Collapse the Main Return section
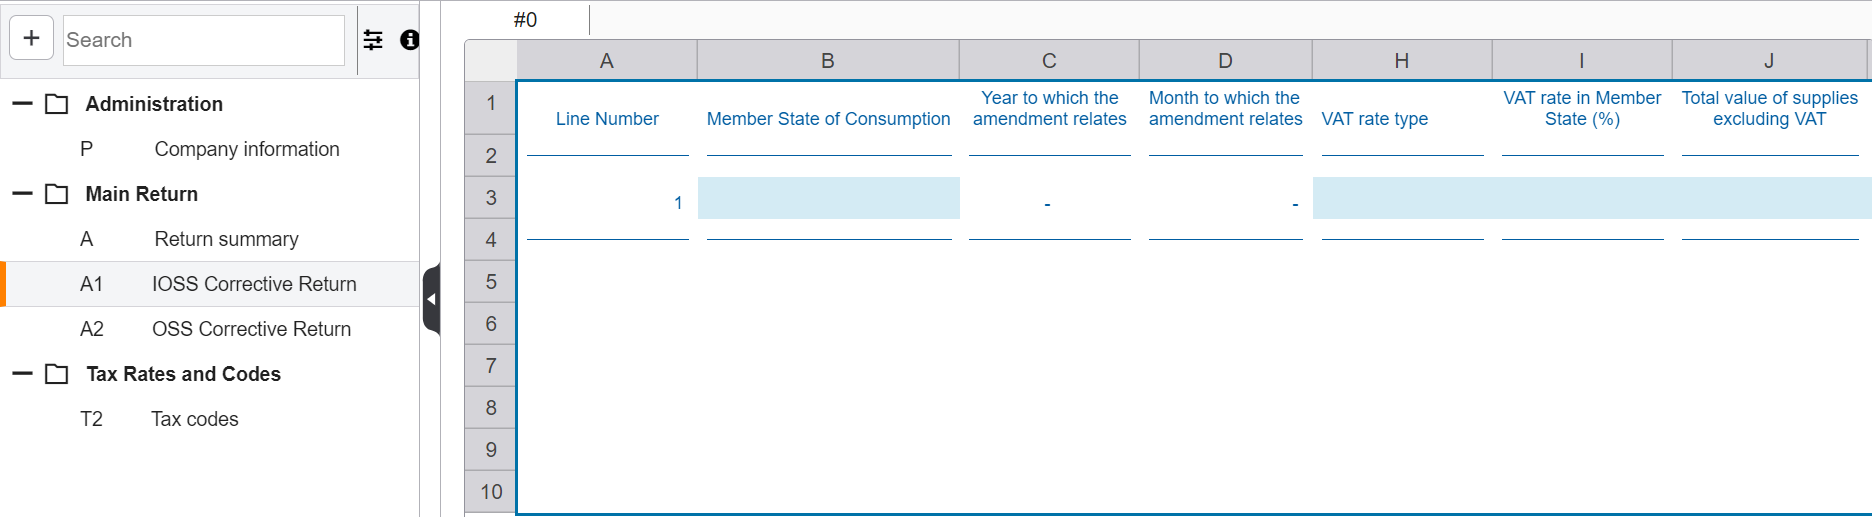Image resolution: width=1872 pixels, height=517 pixels. tap(22, 194)
